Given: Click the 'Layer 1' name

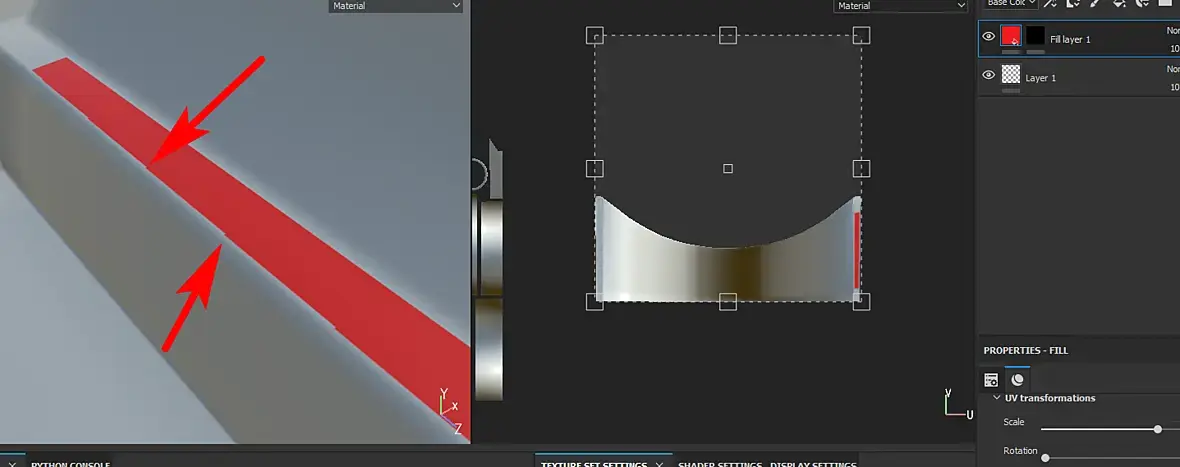Looking at the screenshot, I should pos(1040,78).
